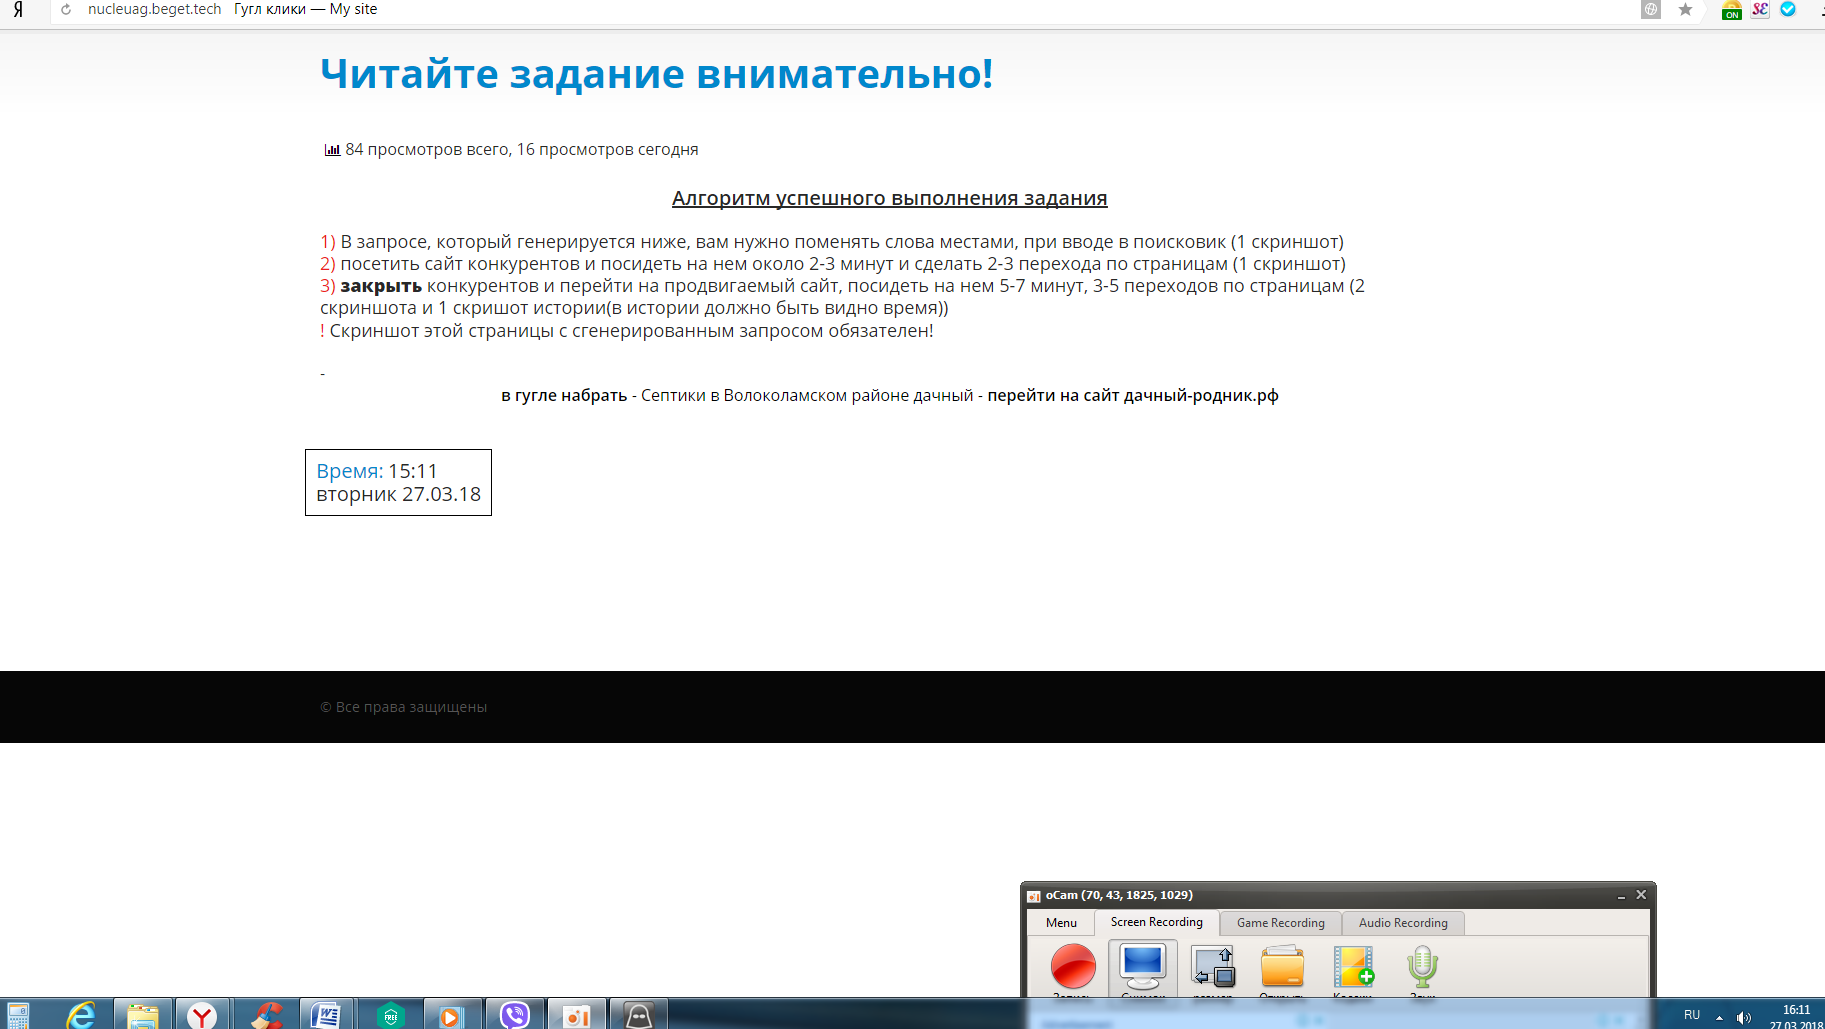Viewport: 1825px width, 1029px height.
Task: Click the 'в гугле набрать' text
Action: [x=564, y=395]
